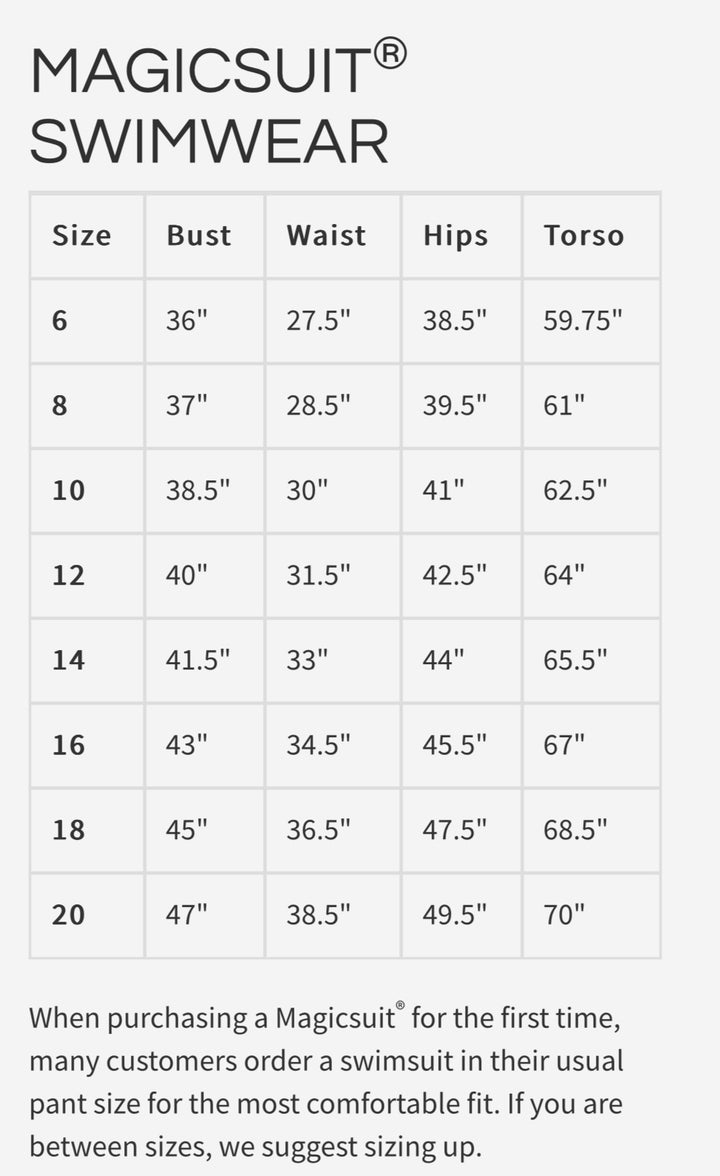Click the sizing advice paragraph below table
This screenshot has height=1176, width=720.
[x=326, y=1081]
